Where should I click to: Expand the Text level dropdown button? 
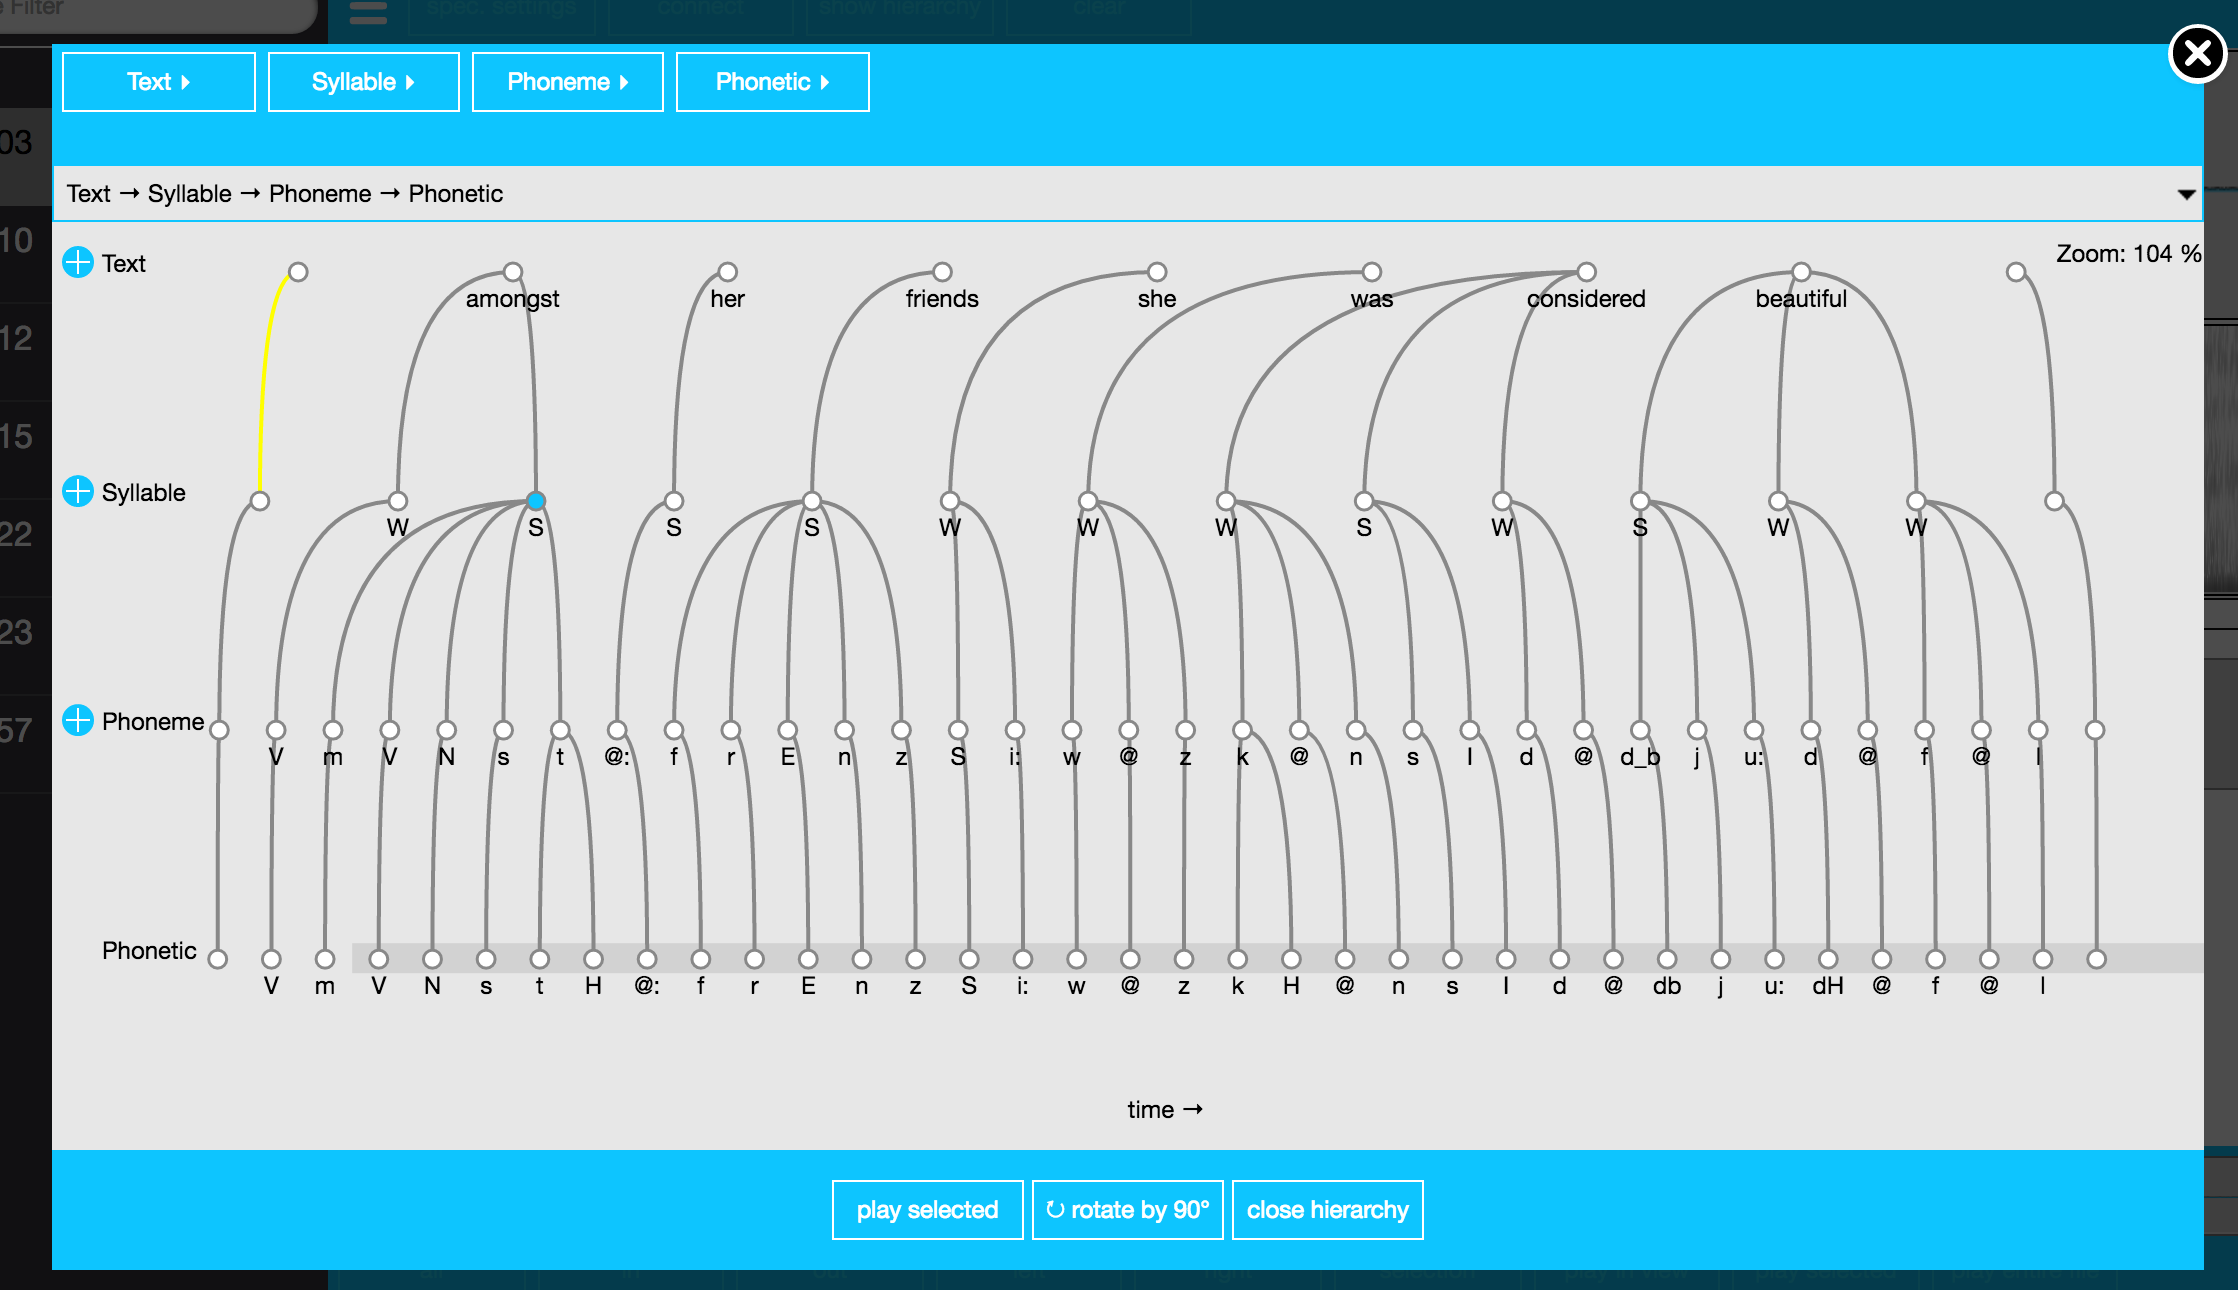point(158,82)
